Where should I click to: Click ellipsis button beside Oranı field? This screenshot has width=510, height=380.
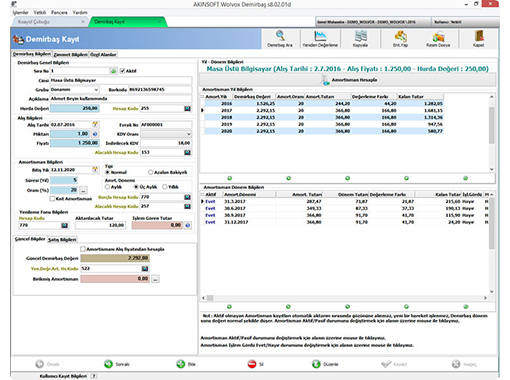83,190
